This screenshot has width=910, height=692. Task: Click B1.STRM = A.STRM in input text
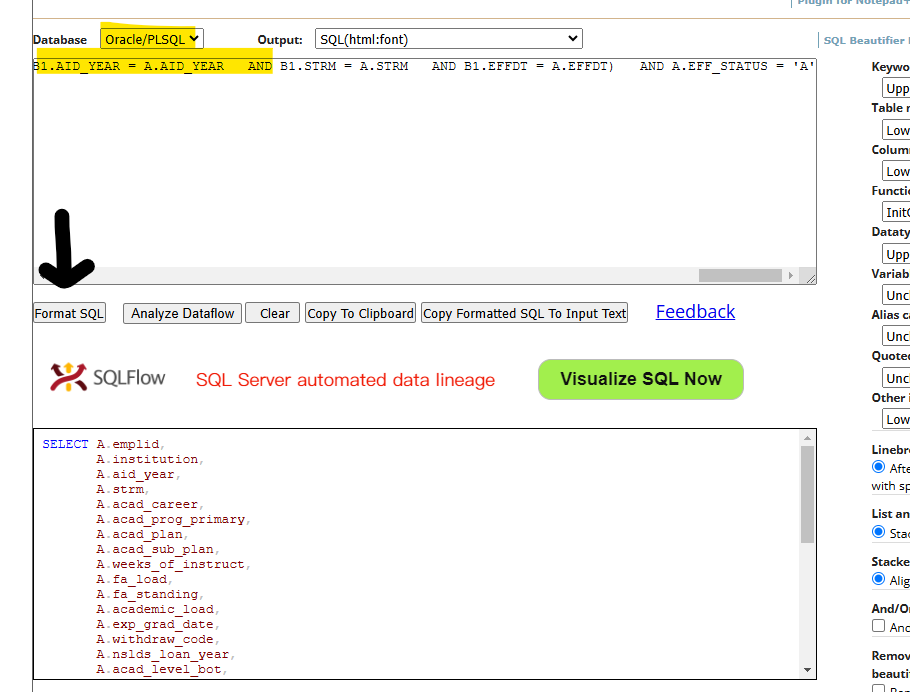click(344, 66)
